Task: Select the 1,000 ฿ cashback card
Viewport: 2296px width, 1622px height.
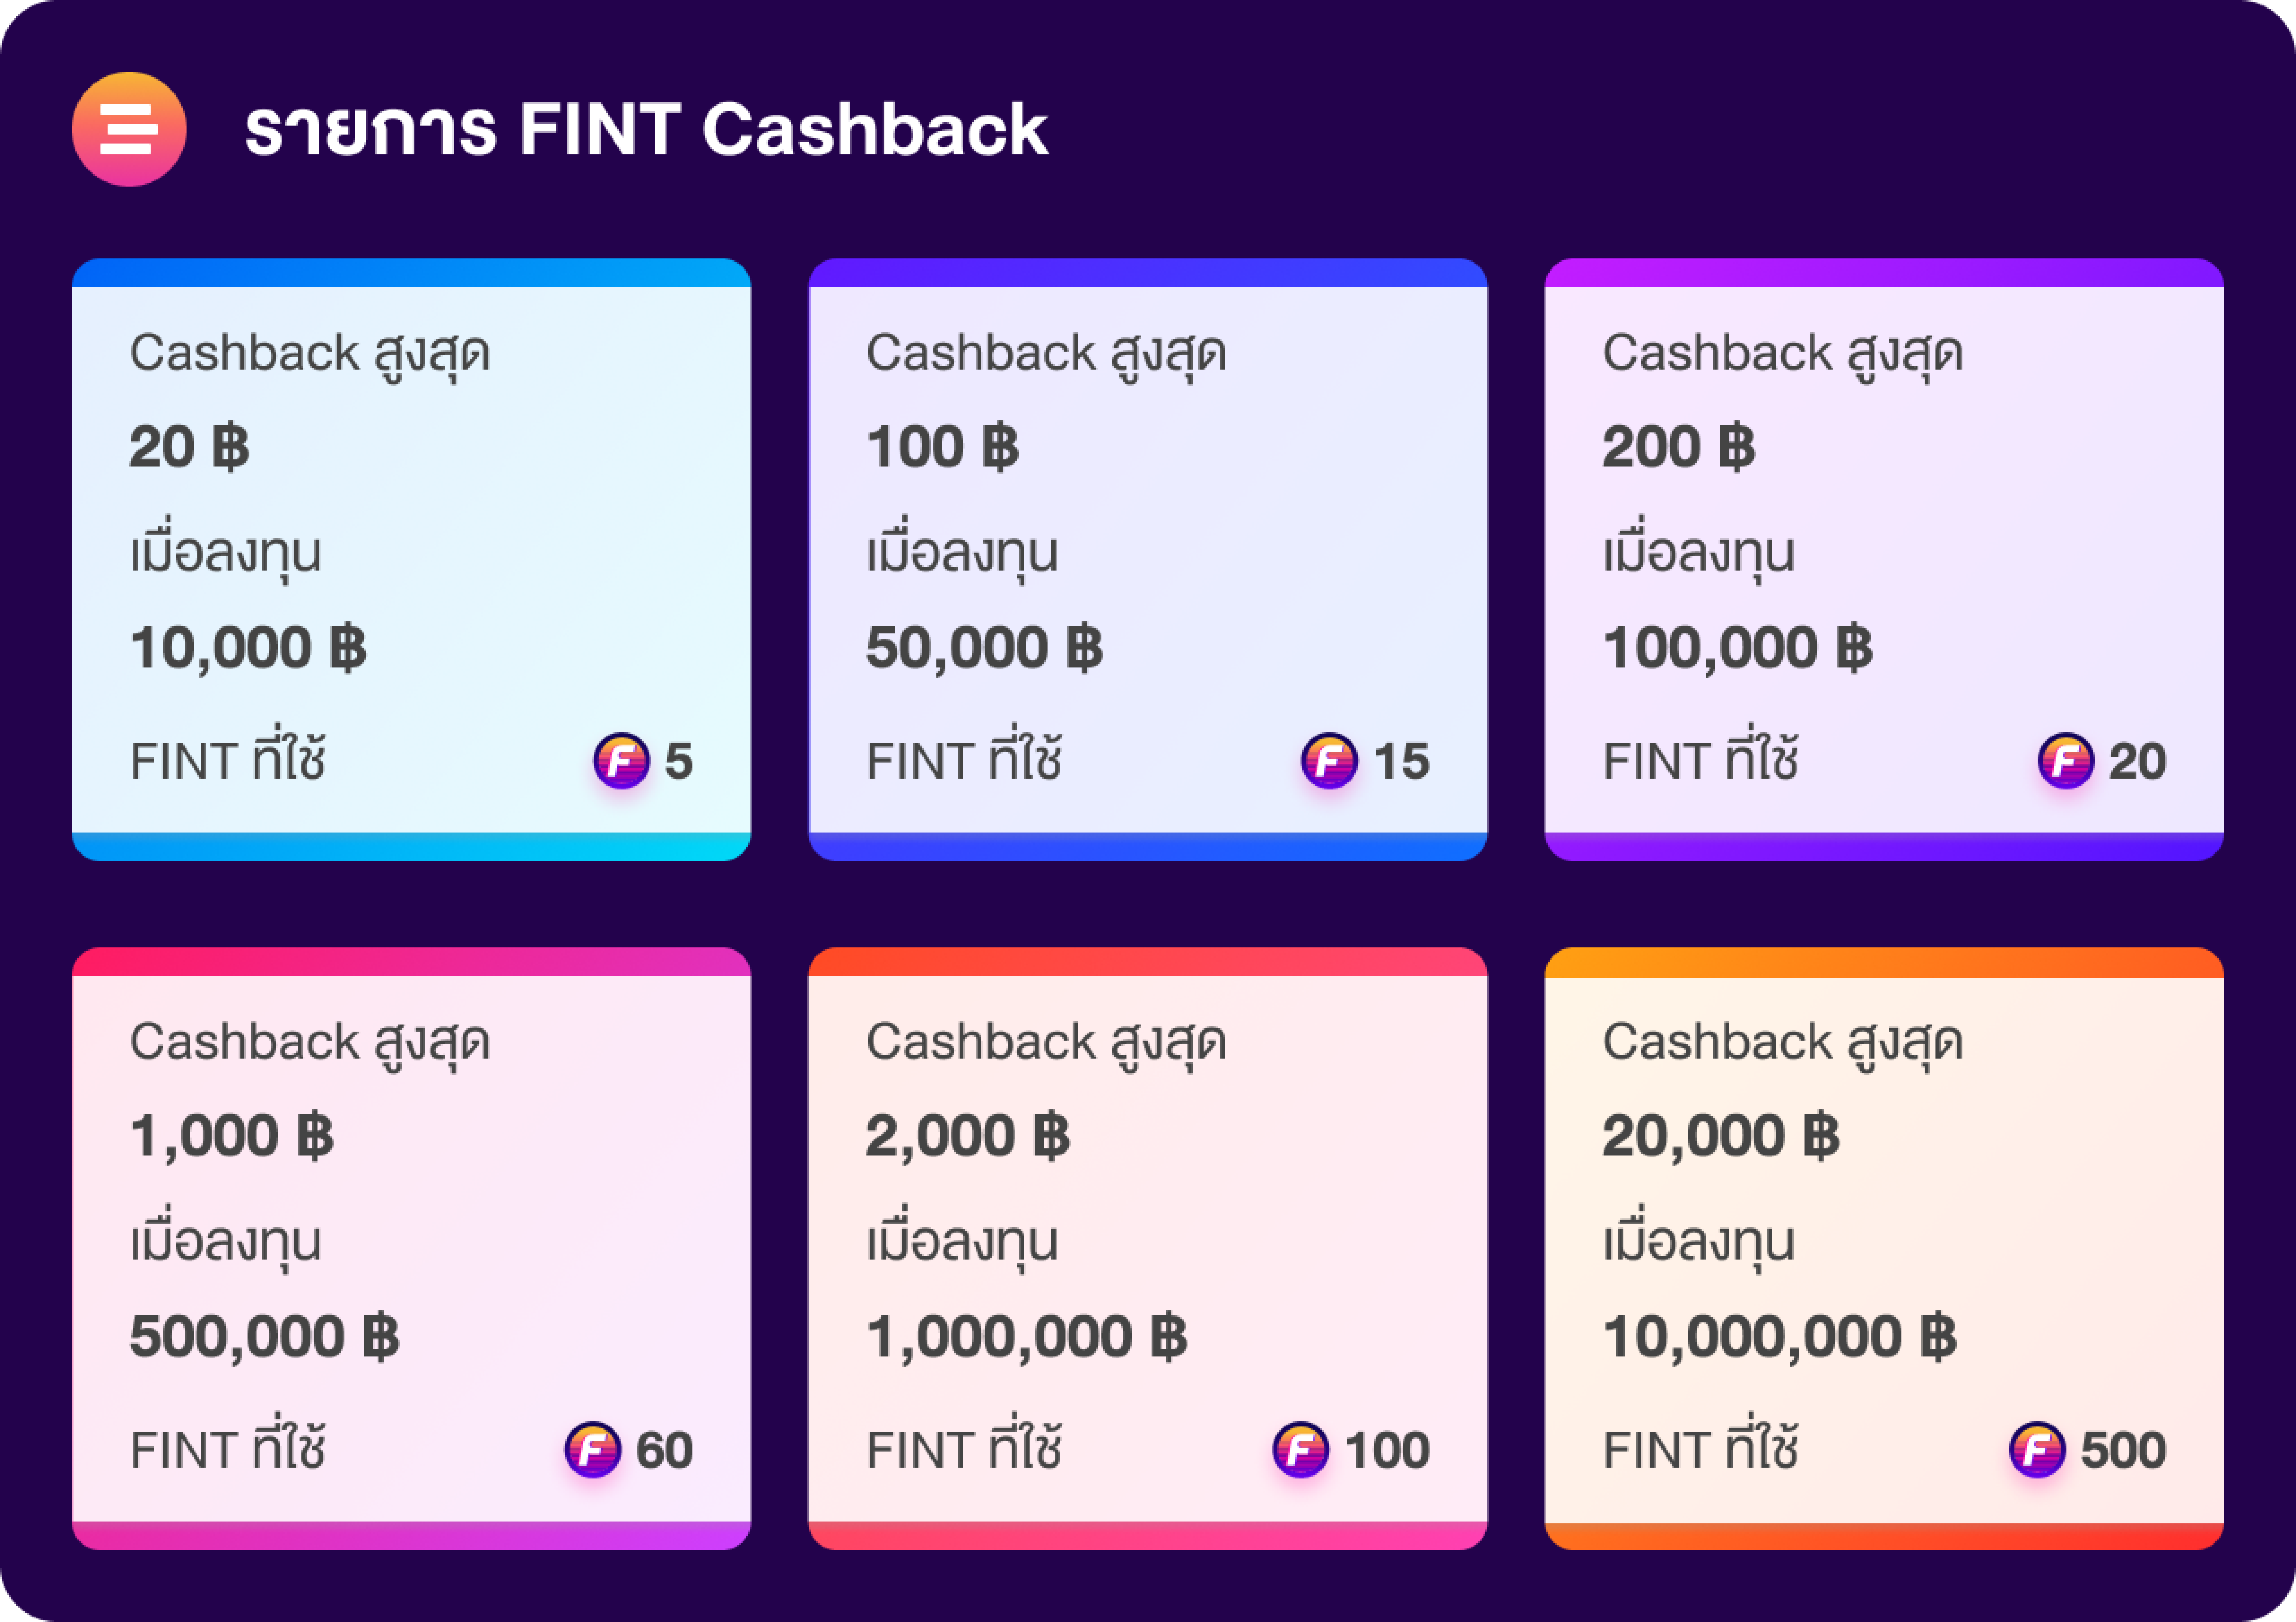Action: coord(411,1249)
